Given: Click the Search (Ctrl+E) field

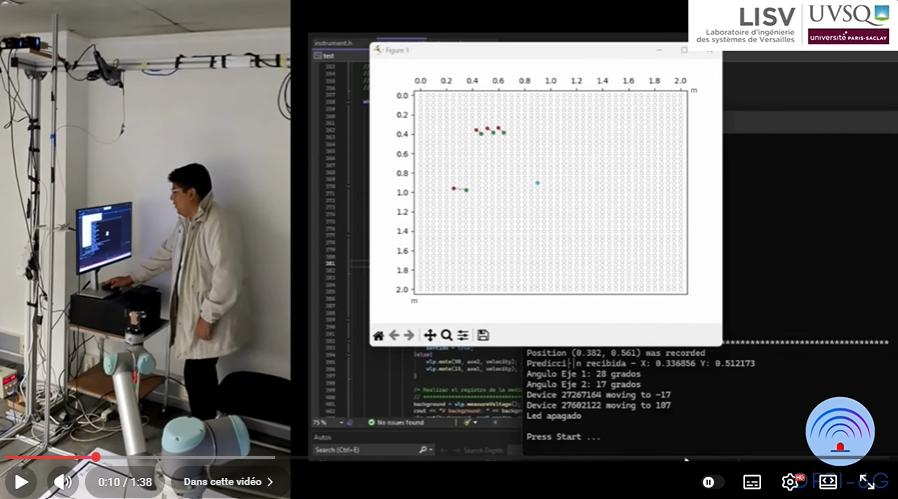Looking at the screenshot, I should (370, 451).
